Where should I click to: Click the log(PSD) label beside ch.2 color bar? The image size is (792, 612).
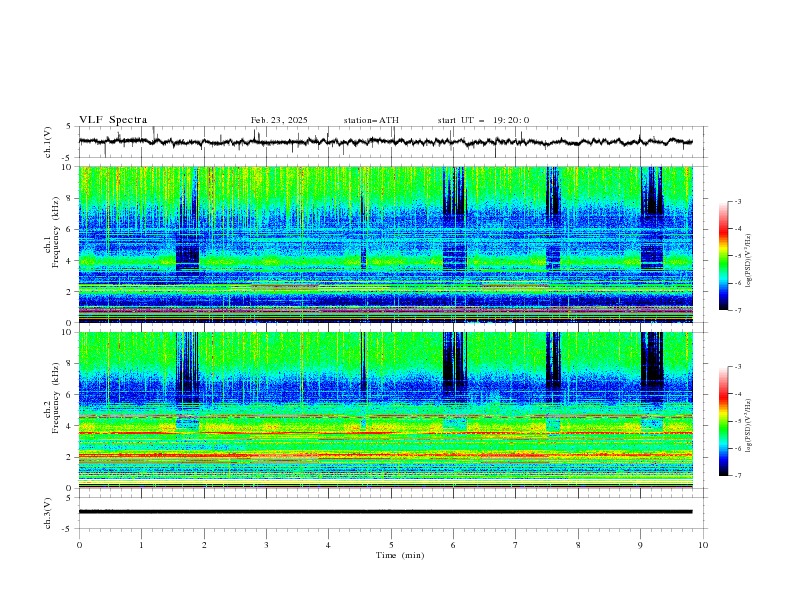click(x=749, y=426)
